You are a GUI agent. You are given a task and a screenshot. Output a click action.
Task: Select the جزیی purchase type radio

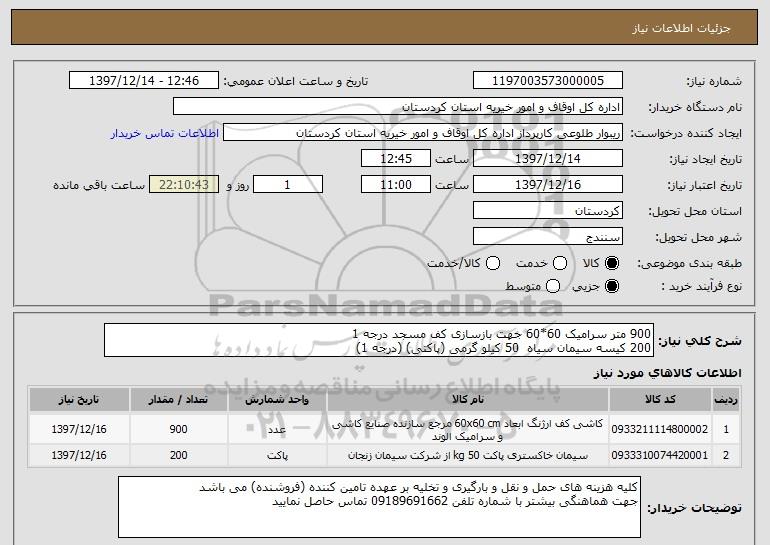coord(612,286)
